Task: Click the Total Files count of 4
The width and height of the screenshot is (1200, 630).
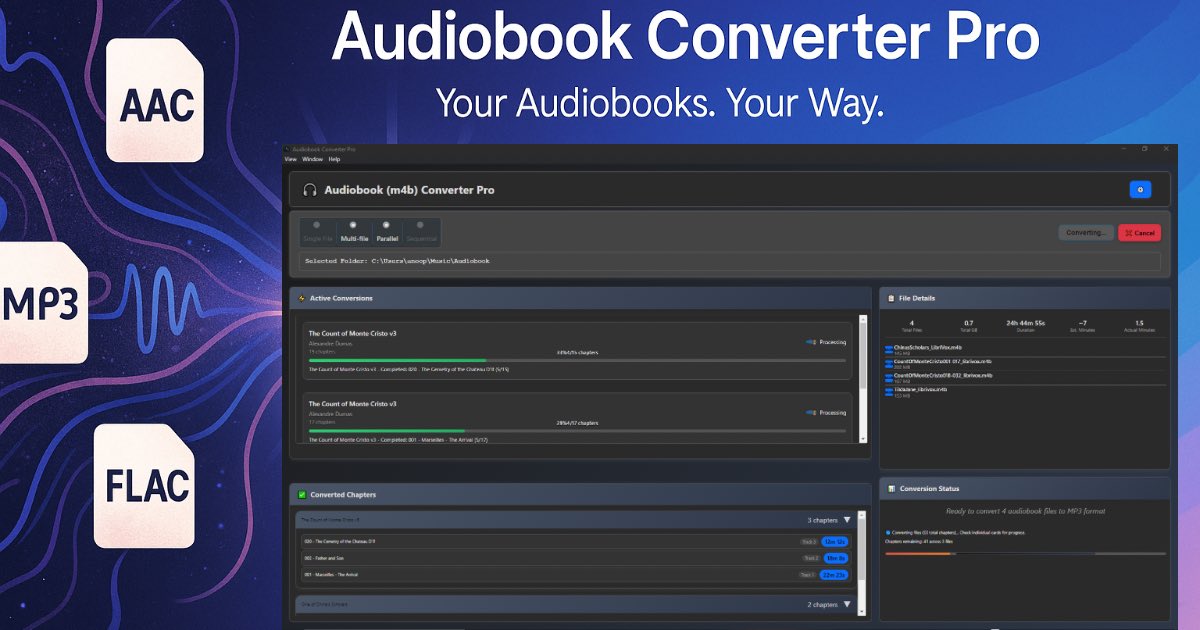Action: click(912, 323)
